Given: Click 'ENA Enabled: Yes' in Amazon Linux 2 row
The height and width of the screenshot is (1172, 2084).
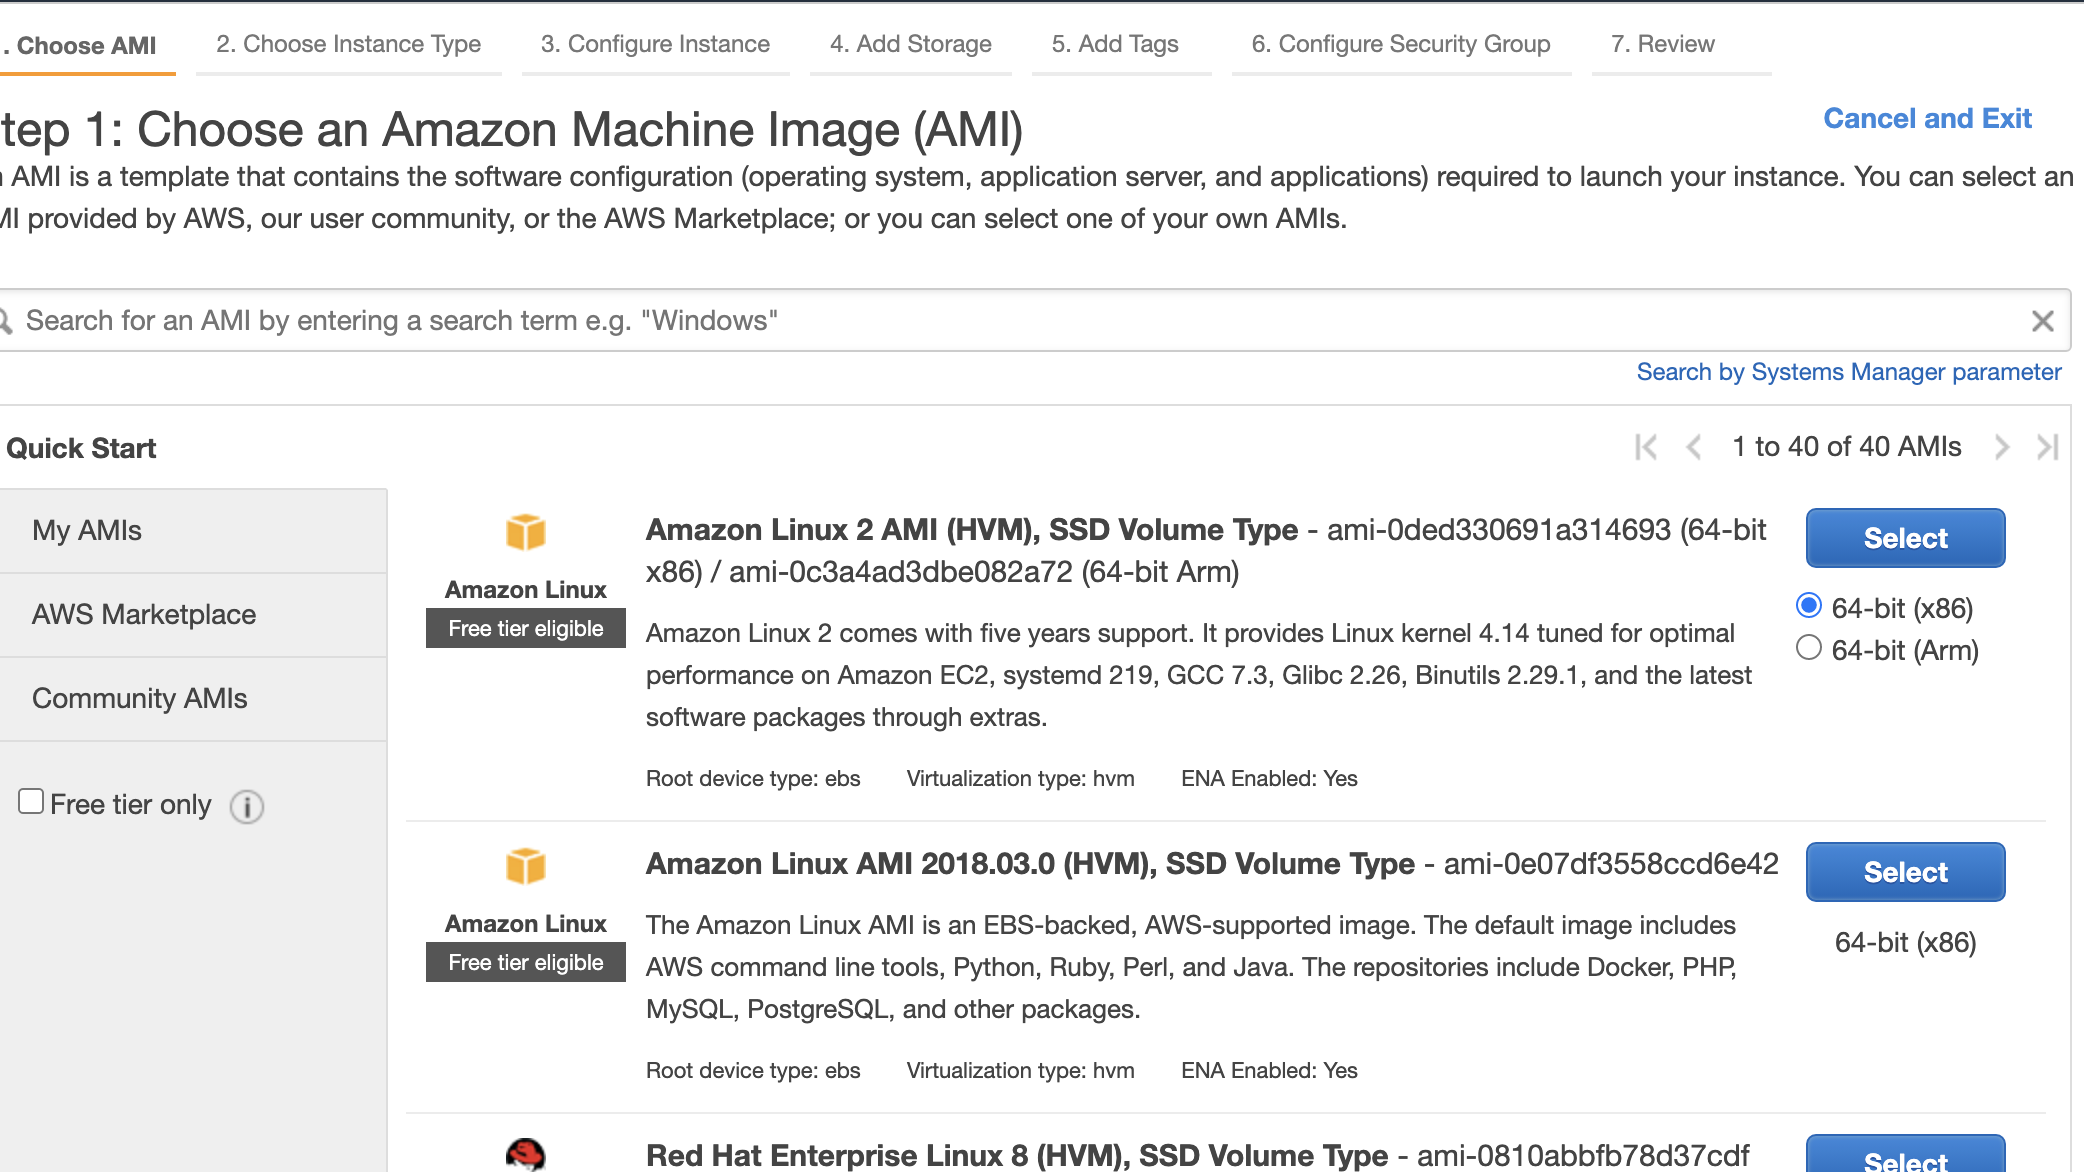Looking at the screenshot, I should tap(1269, 779).
